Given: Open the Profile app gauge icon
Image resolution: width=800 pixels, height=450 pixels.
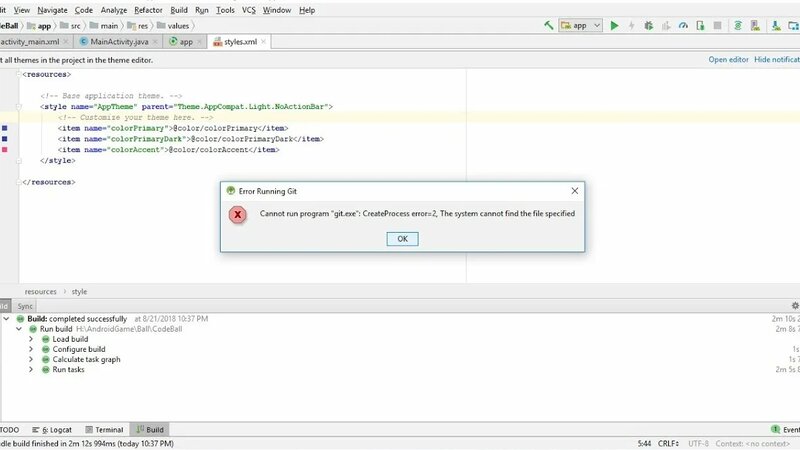Looking at the screenshot, I should click(x=683, y=25).
